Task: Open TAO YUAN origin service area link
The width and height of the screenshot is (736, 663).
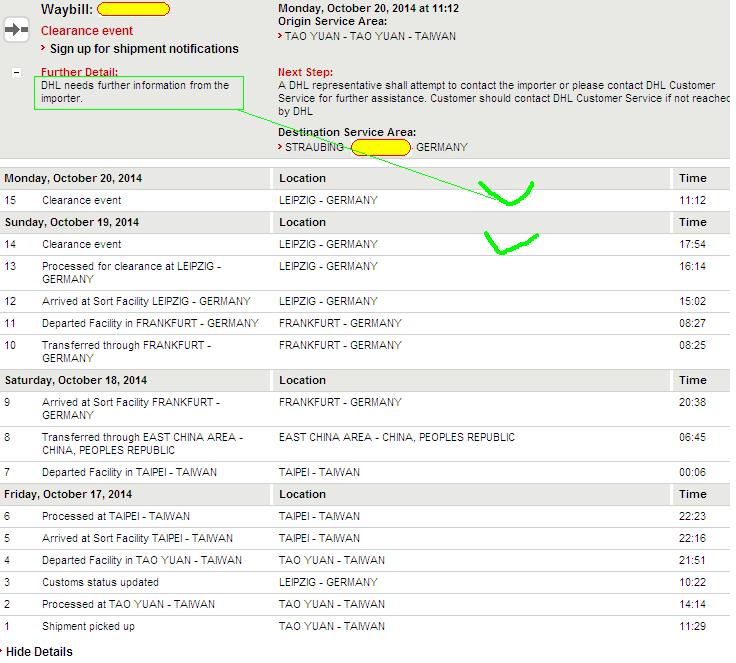Action: (x=370, y=36)
